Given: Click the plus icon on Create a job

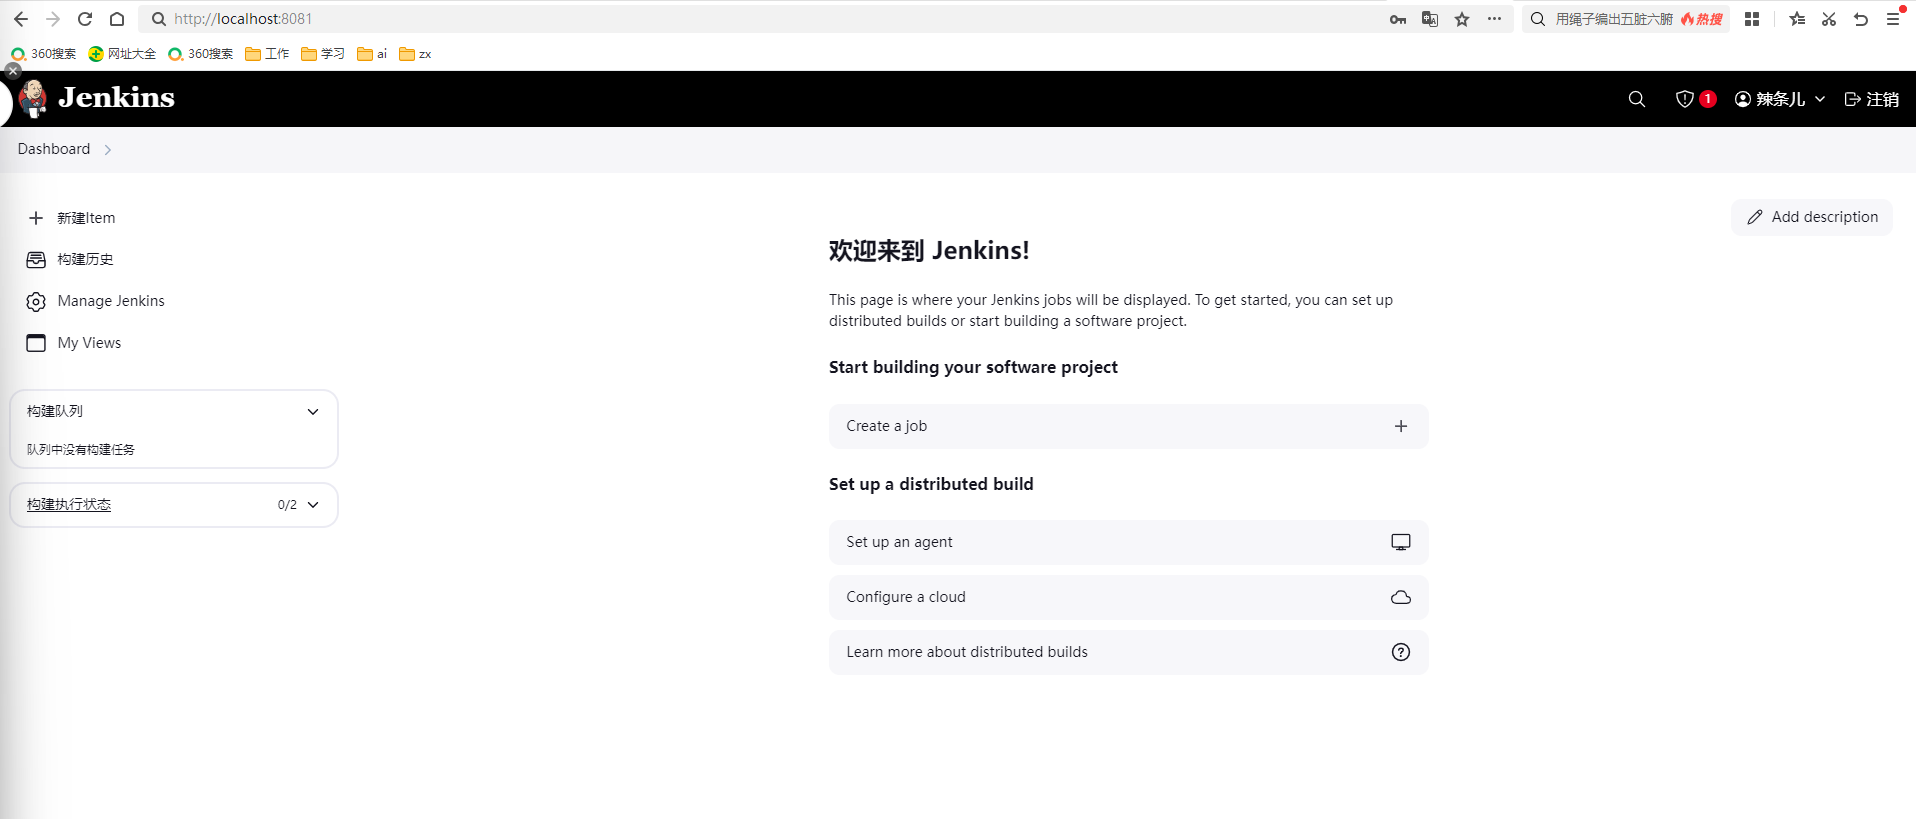Looking at the screenshot, I should point(1401,426).
